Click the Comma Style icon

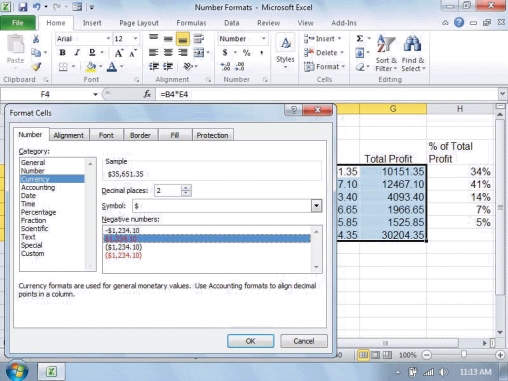262,52
